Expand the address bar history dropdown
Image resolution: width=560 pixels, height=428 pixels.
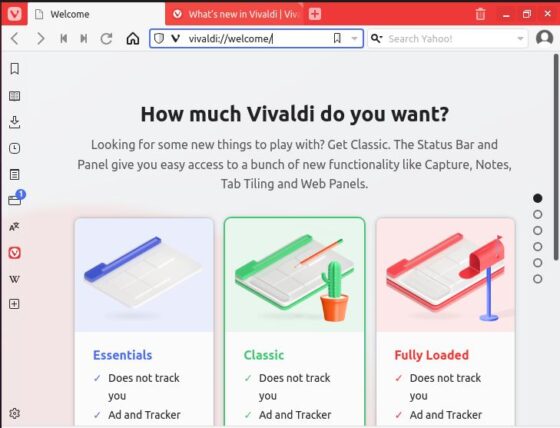354,39
